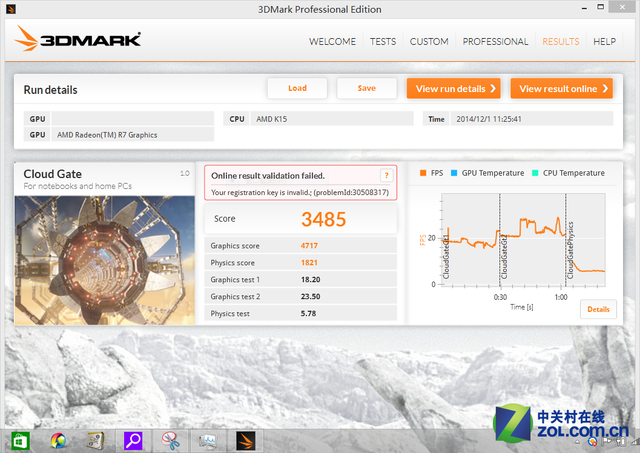The image size is (640, 453).
Task: Open the Windows Store taskbar icon
Action: (x=20, y=440)
